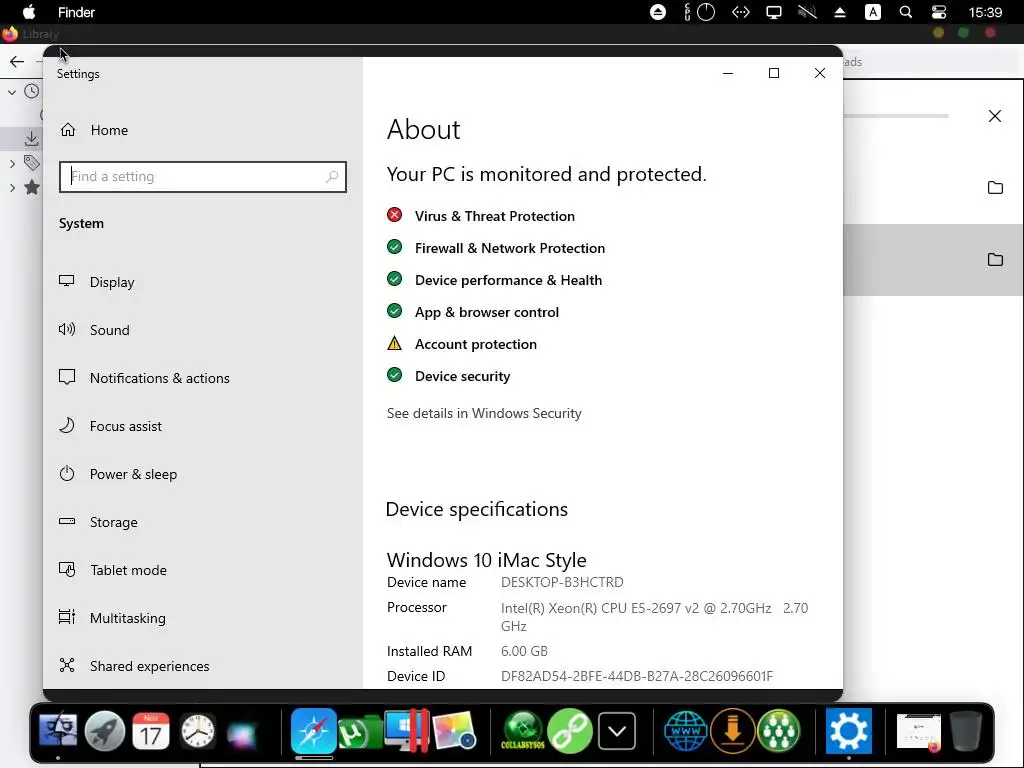Open Launchpad rocket in the dock
Image resolution: width=1024 pixels, height=768 pixels.
(x=104, y=730)
